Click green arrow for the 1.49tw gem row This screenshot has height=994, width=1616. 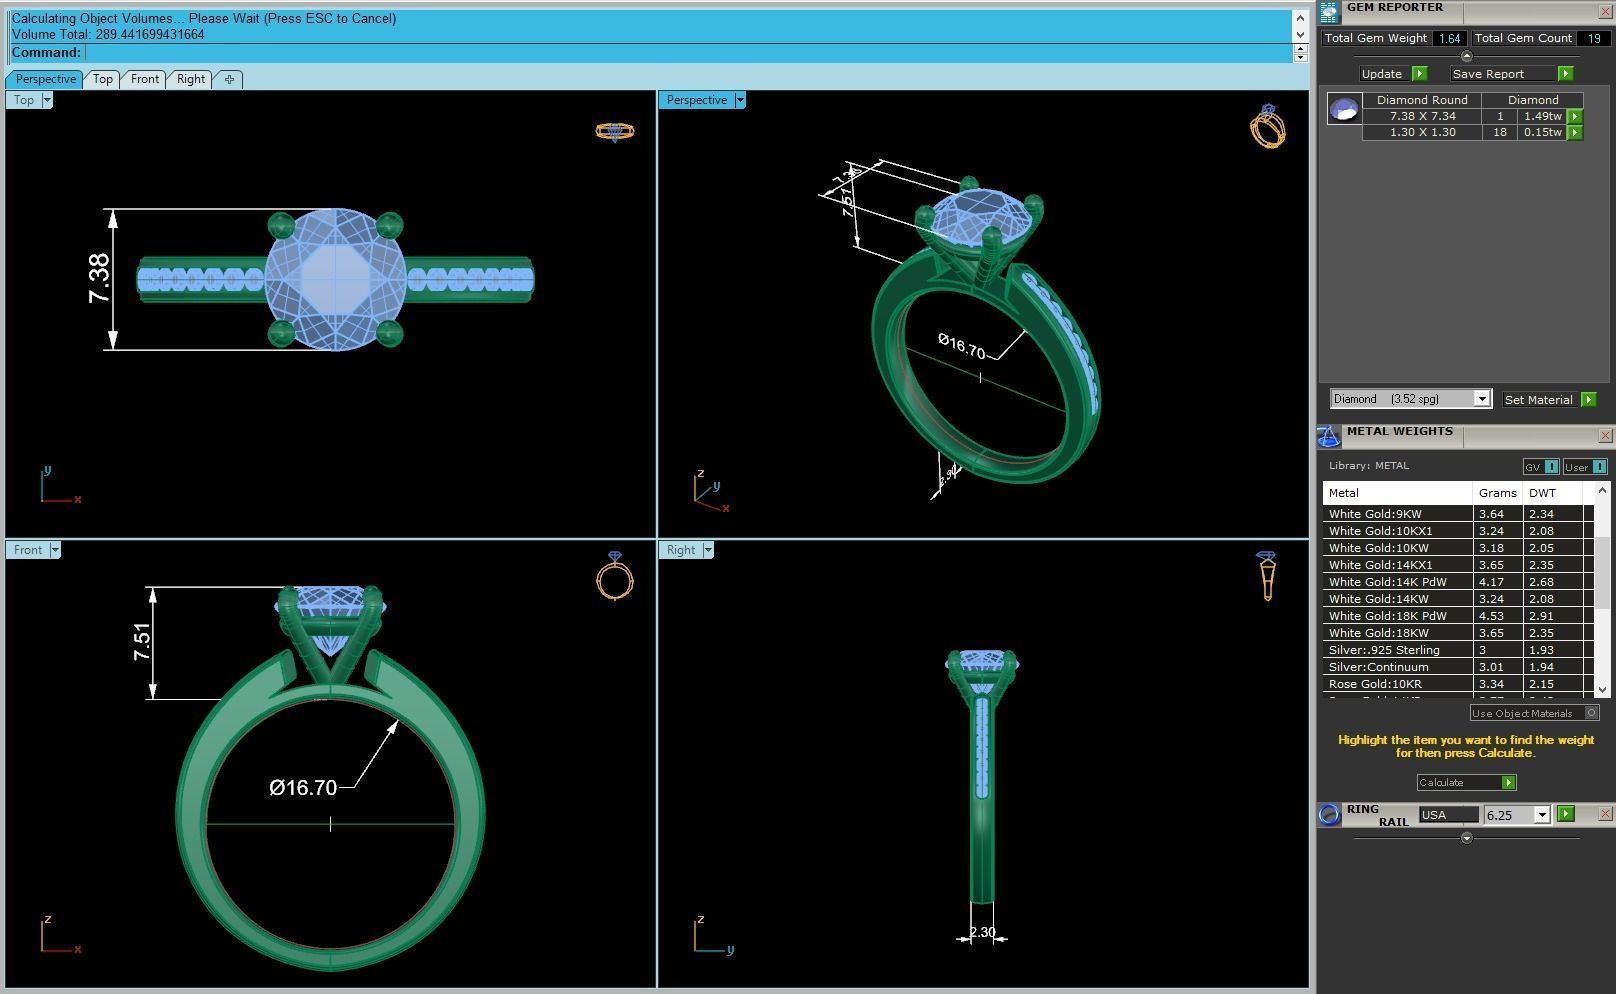click(1575, 117)
